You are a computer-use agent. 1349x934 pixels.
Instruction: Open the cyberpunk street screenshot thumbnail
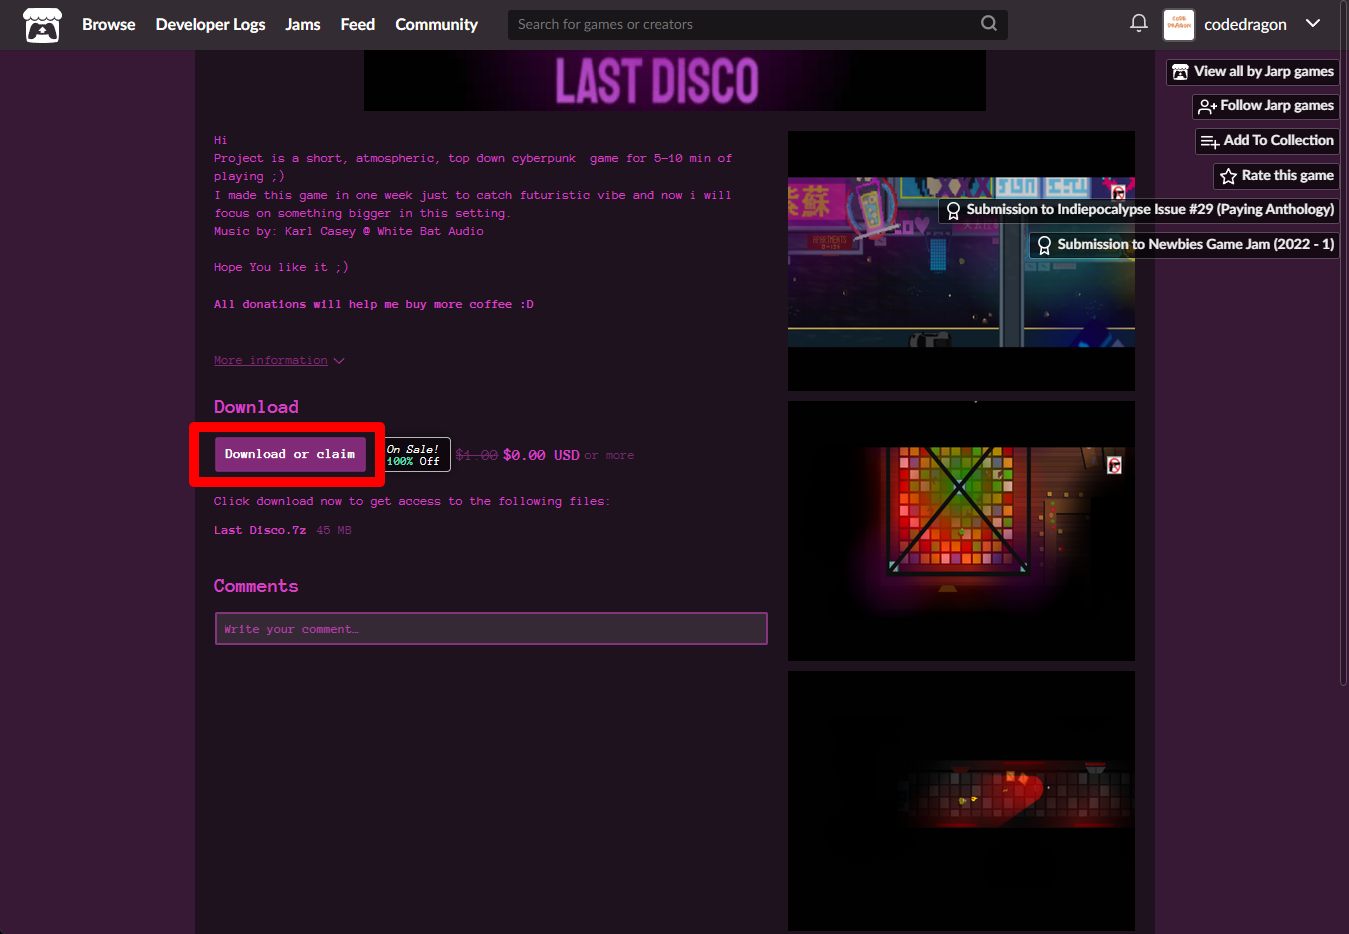pyautogui.click(x=961, y=261)
